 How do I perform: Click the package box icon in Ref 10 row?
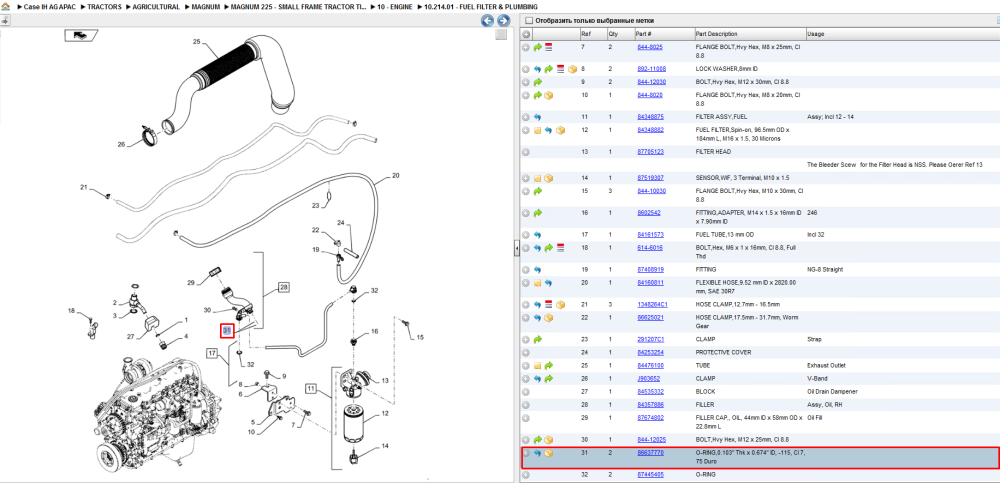pyautogui.click(x=548, y=95)
